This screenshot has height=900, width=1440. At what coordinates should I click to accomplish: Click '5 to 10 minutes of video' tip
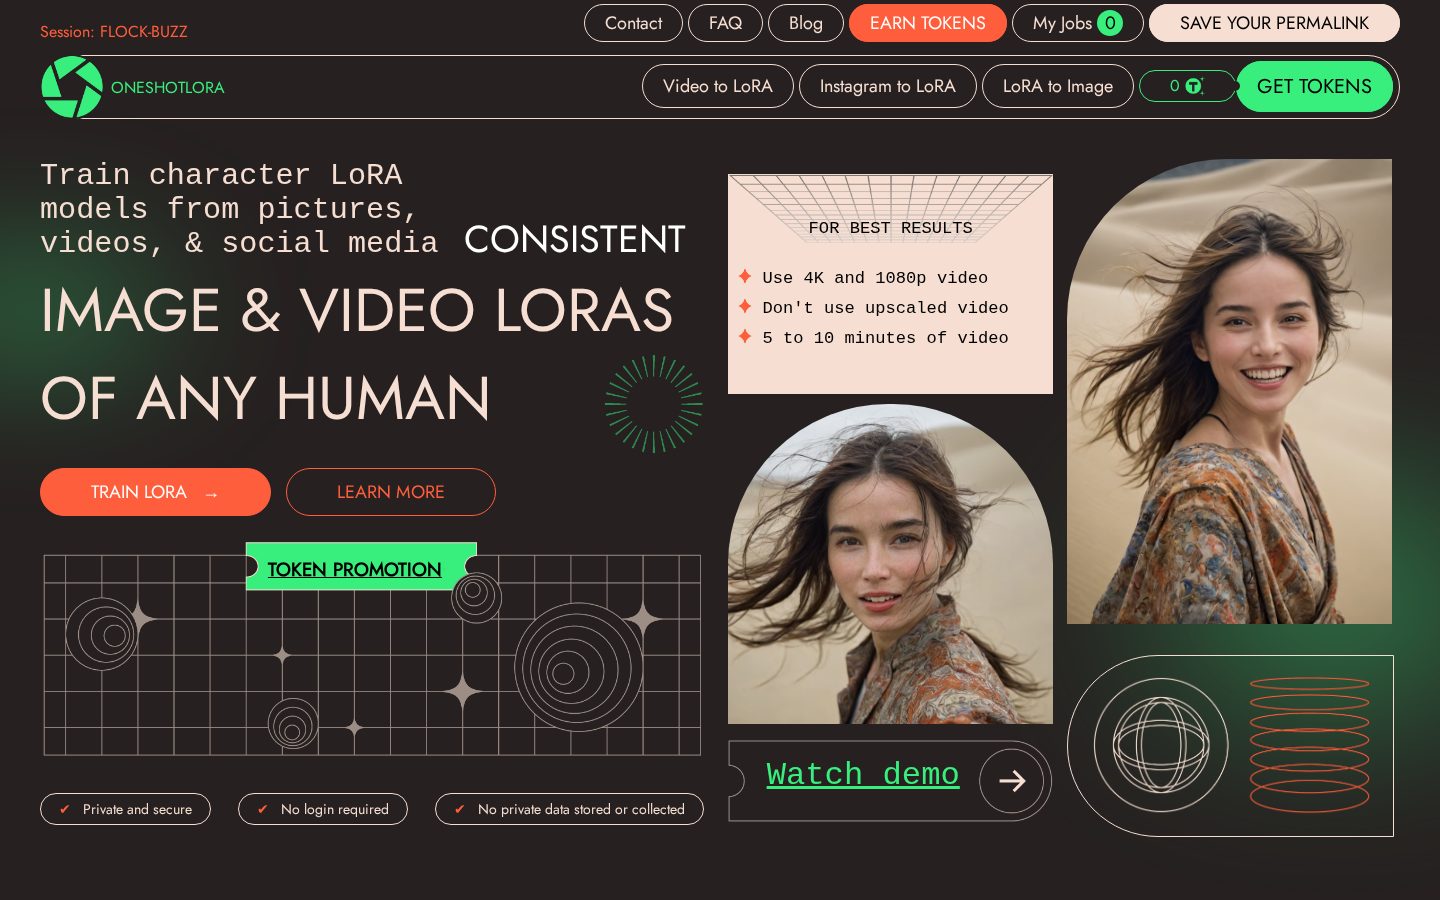pyautogui.click(x=884, y=338)
